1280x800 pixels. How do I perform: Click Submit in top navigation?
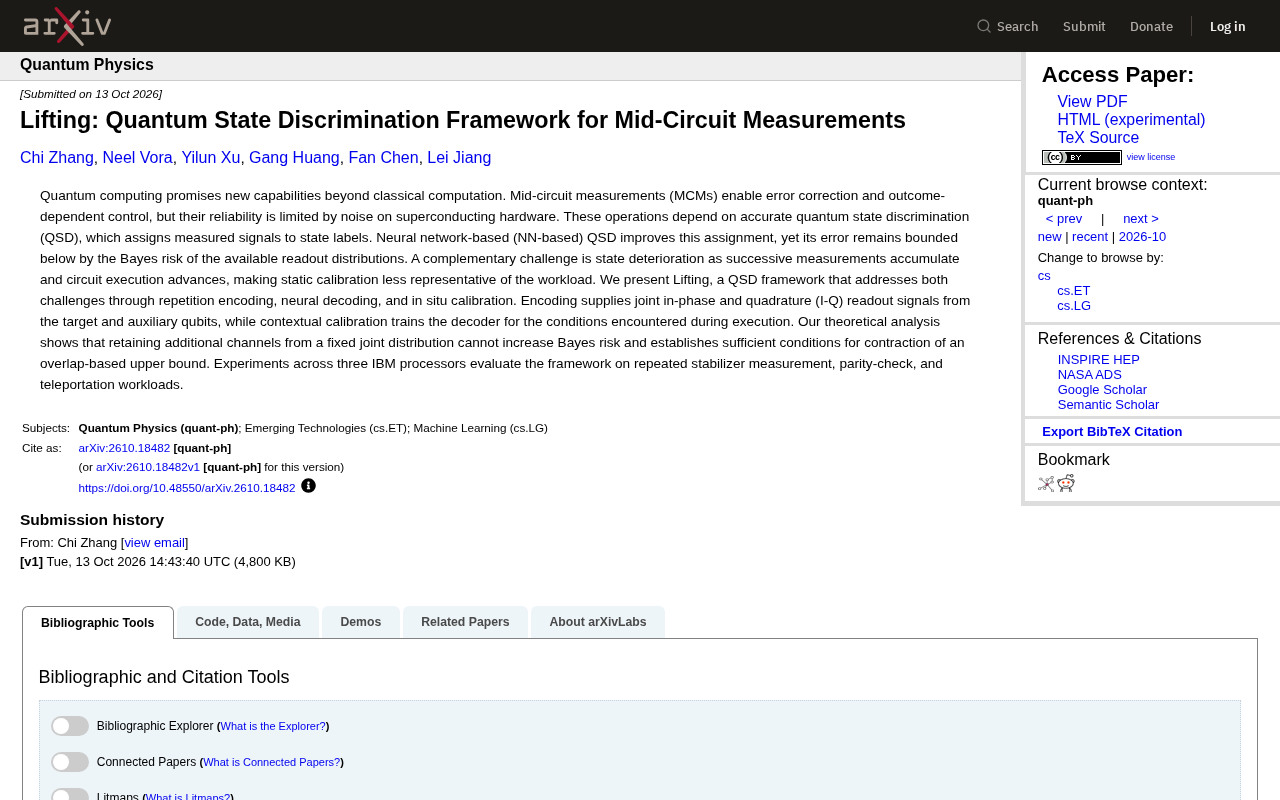coord(1084,26)
